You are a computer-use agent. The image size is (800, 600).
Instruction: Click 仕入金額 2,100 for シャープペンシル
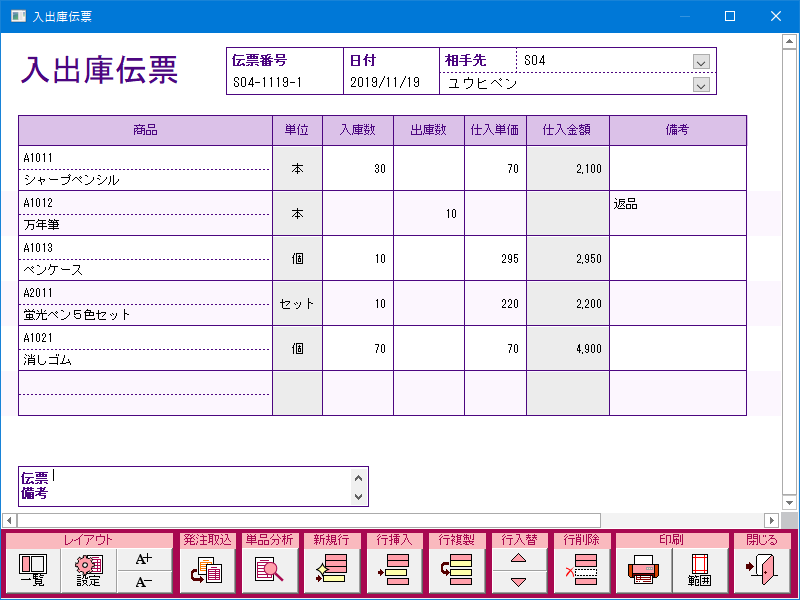tap(567, 168)
